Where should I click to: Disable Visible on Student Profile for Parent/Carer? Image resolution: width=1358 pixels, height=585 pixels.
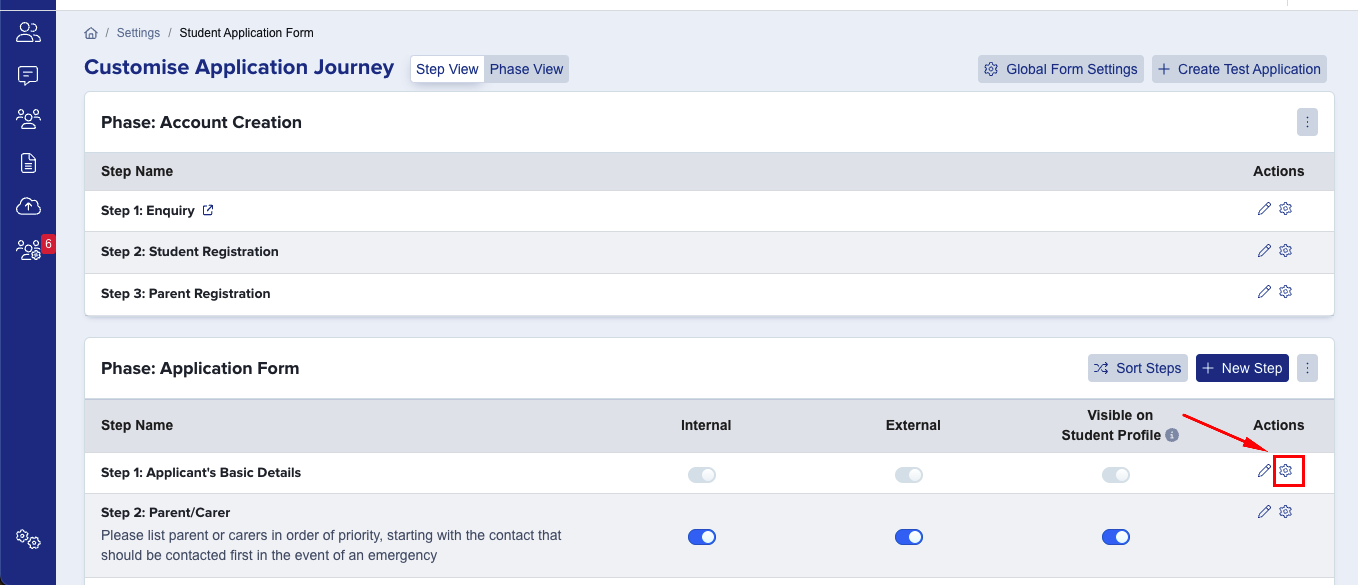(1116, 537)
